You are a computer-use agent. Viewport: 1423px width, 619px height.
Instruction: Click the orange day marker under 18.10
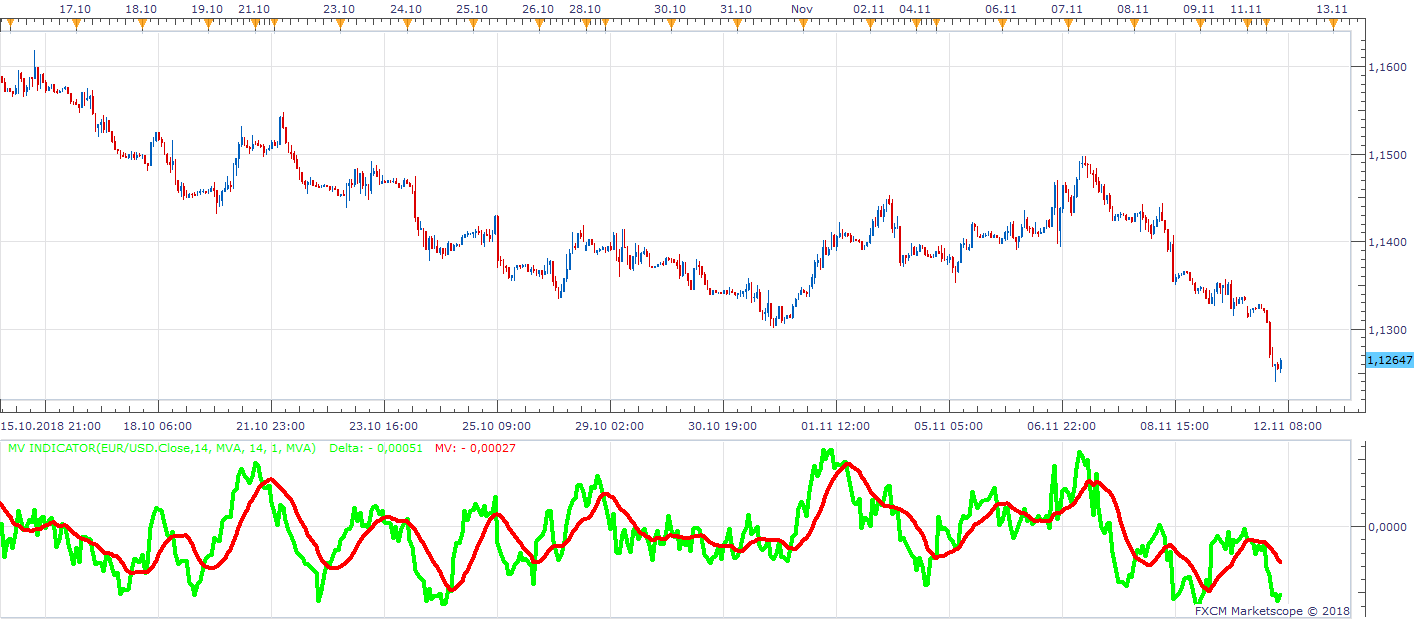pyautogui.click(x=143, y=24)
